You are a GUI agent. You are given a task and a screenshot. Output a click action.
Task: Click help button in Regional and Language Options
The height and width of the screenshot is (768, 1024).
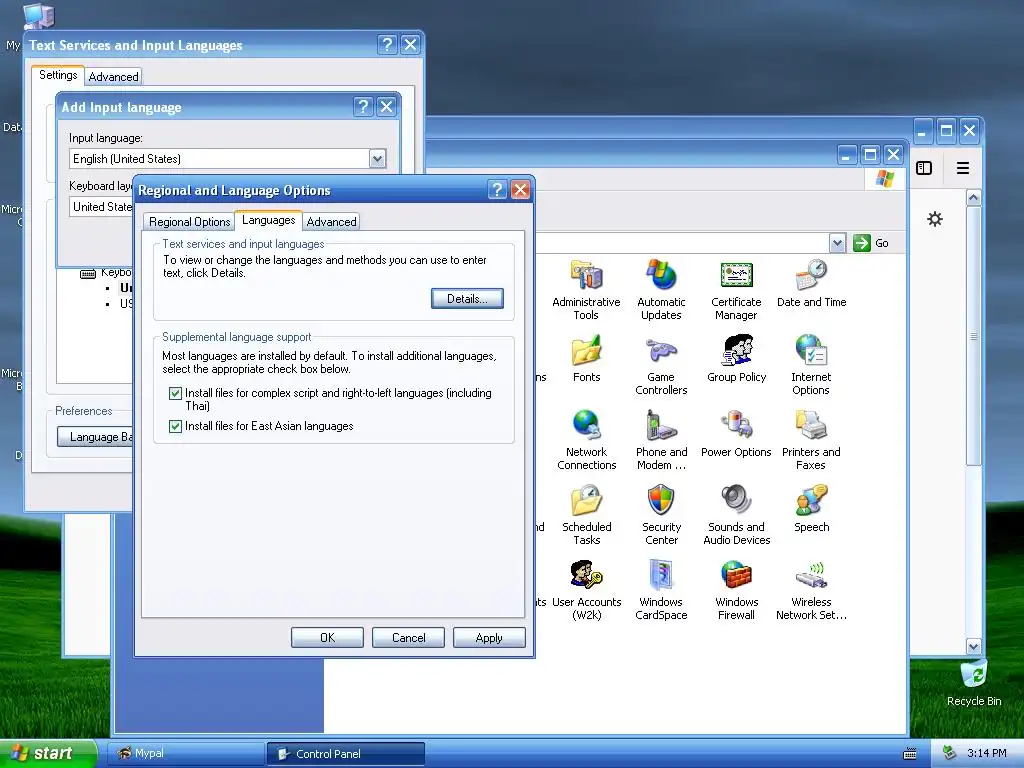tap(497, 190)
